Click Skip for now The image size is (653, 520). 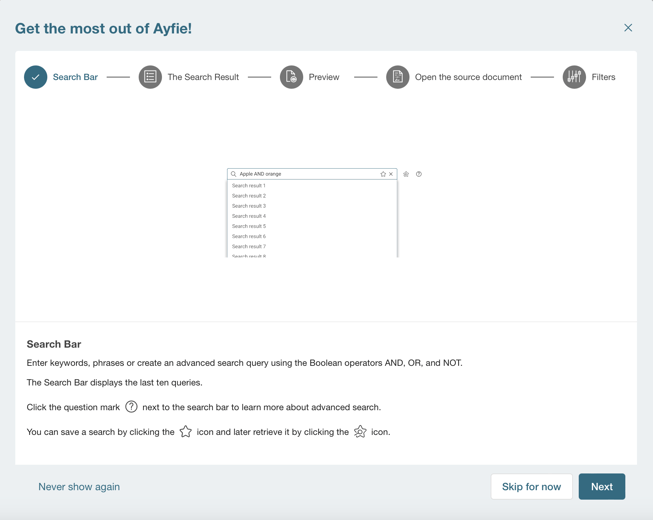pyautogui.click(x=531, y=486)
